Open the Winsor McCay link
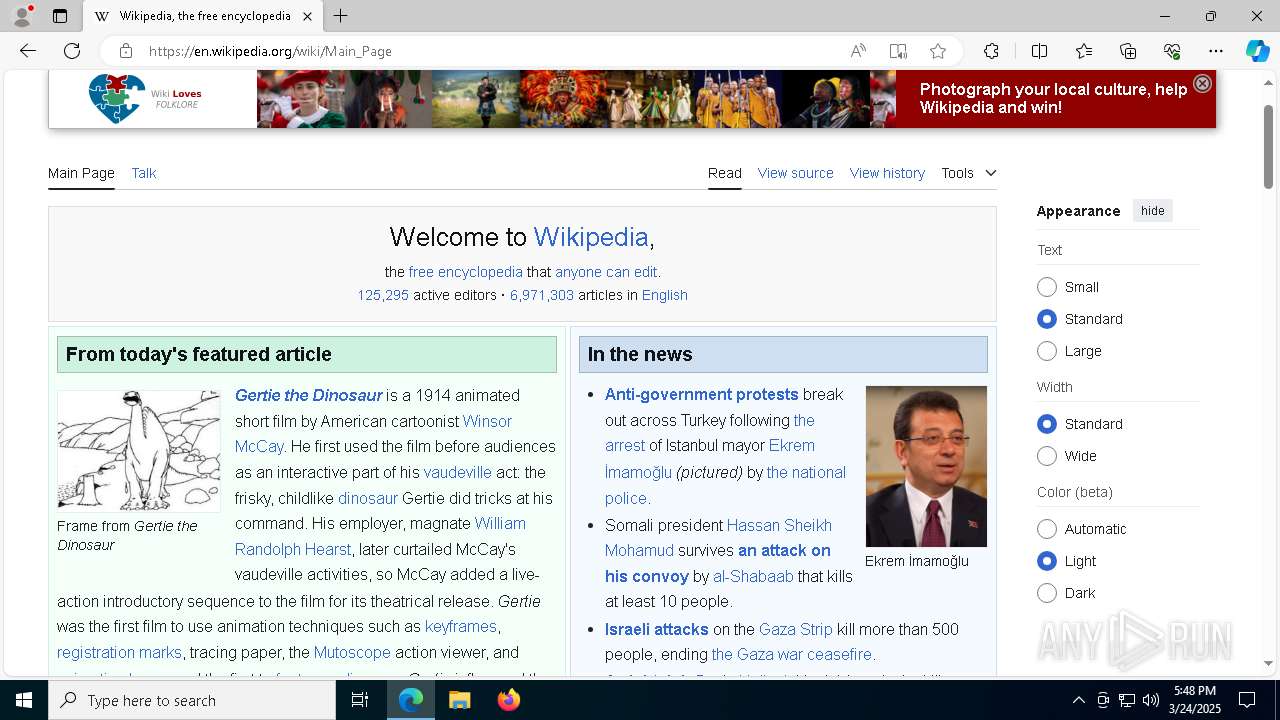Screen dimensions: 1280x720 point(373,434)
